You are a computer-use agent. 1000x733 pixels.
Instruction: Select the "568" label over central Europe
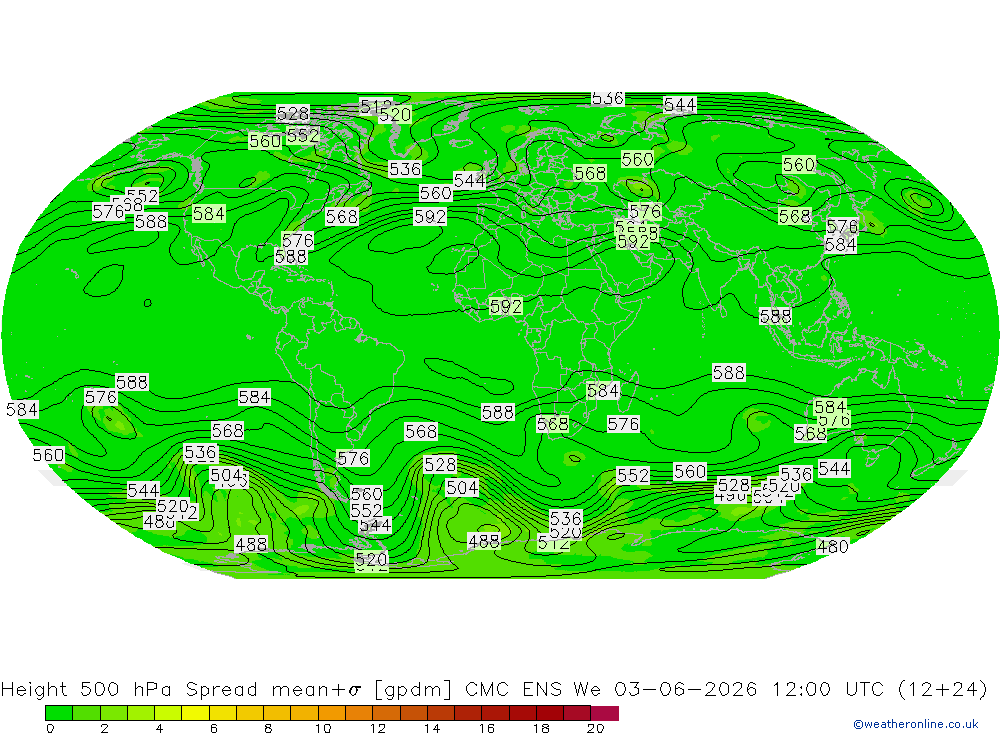pyautogui.click(x=590, y=174)
